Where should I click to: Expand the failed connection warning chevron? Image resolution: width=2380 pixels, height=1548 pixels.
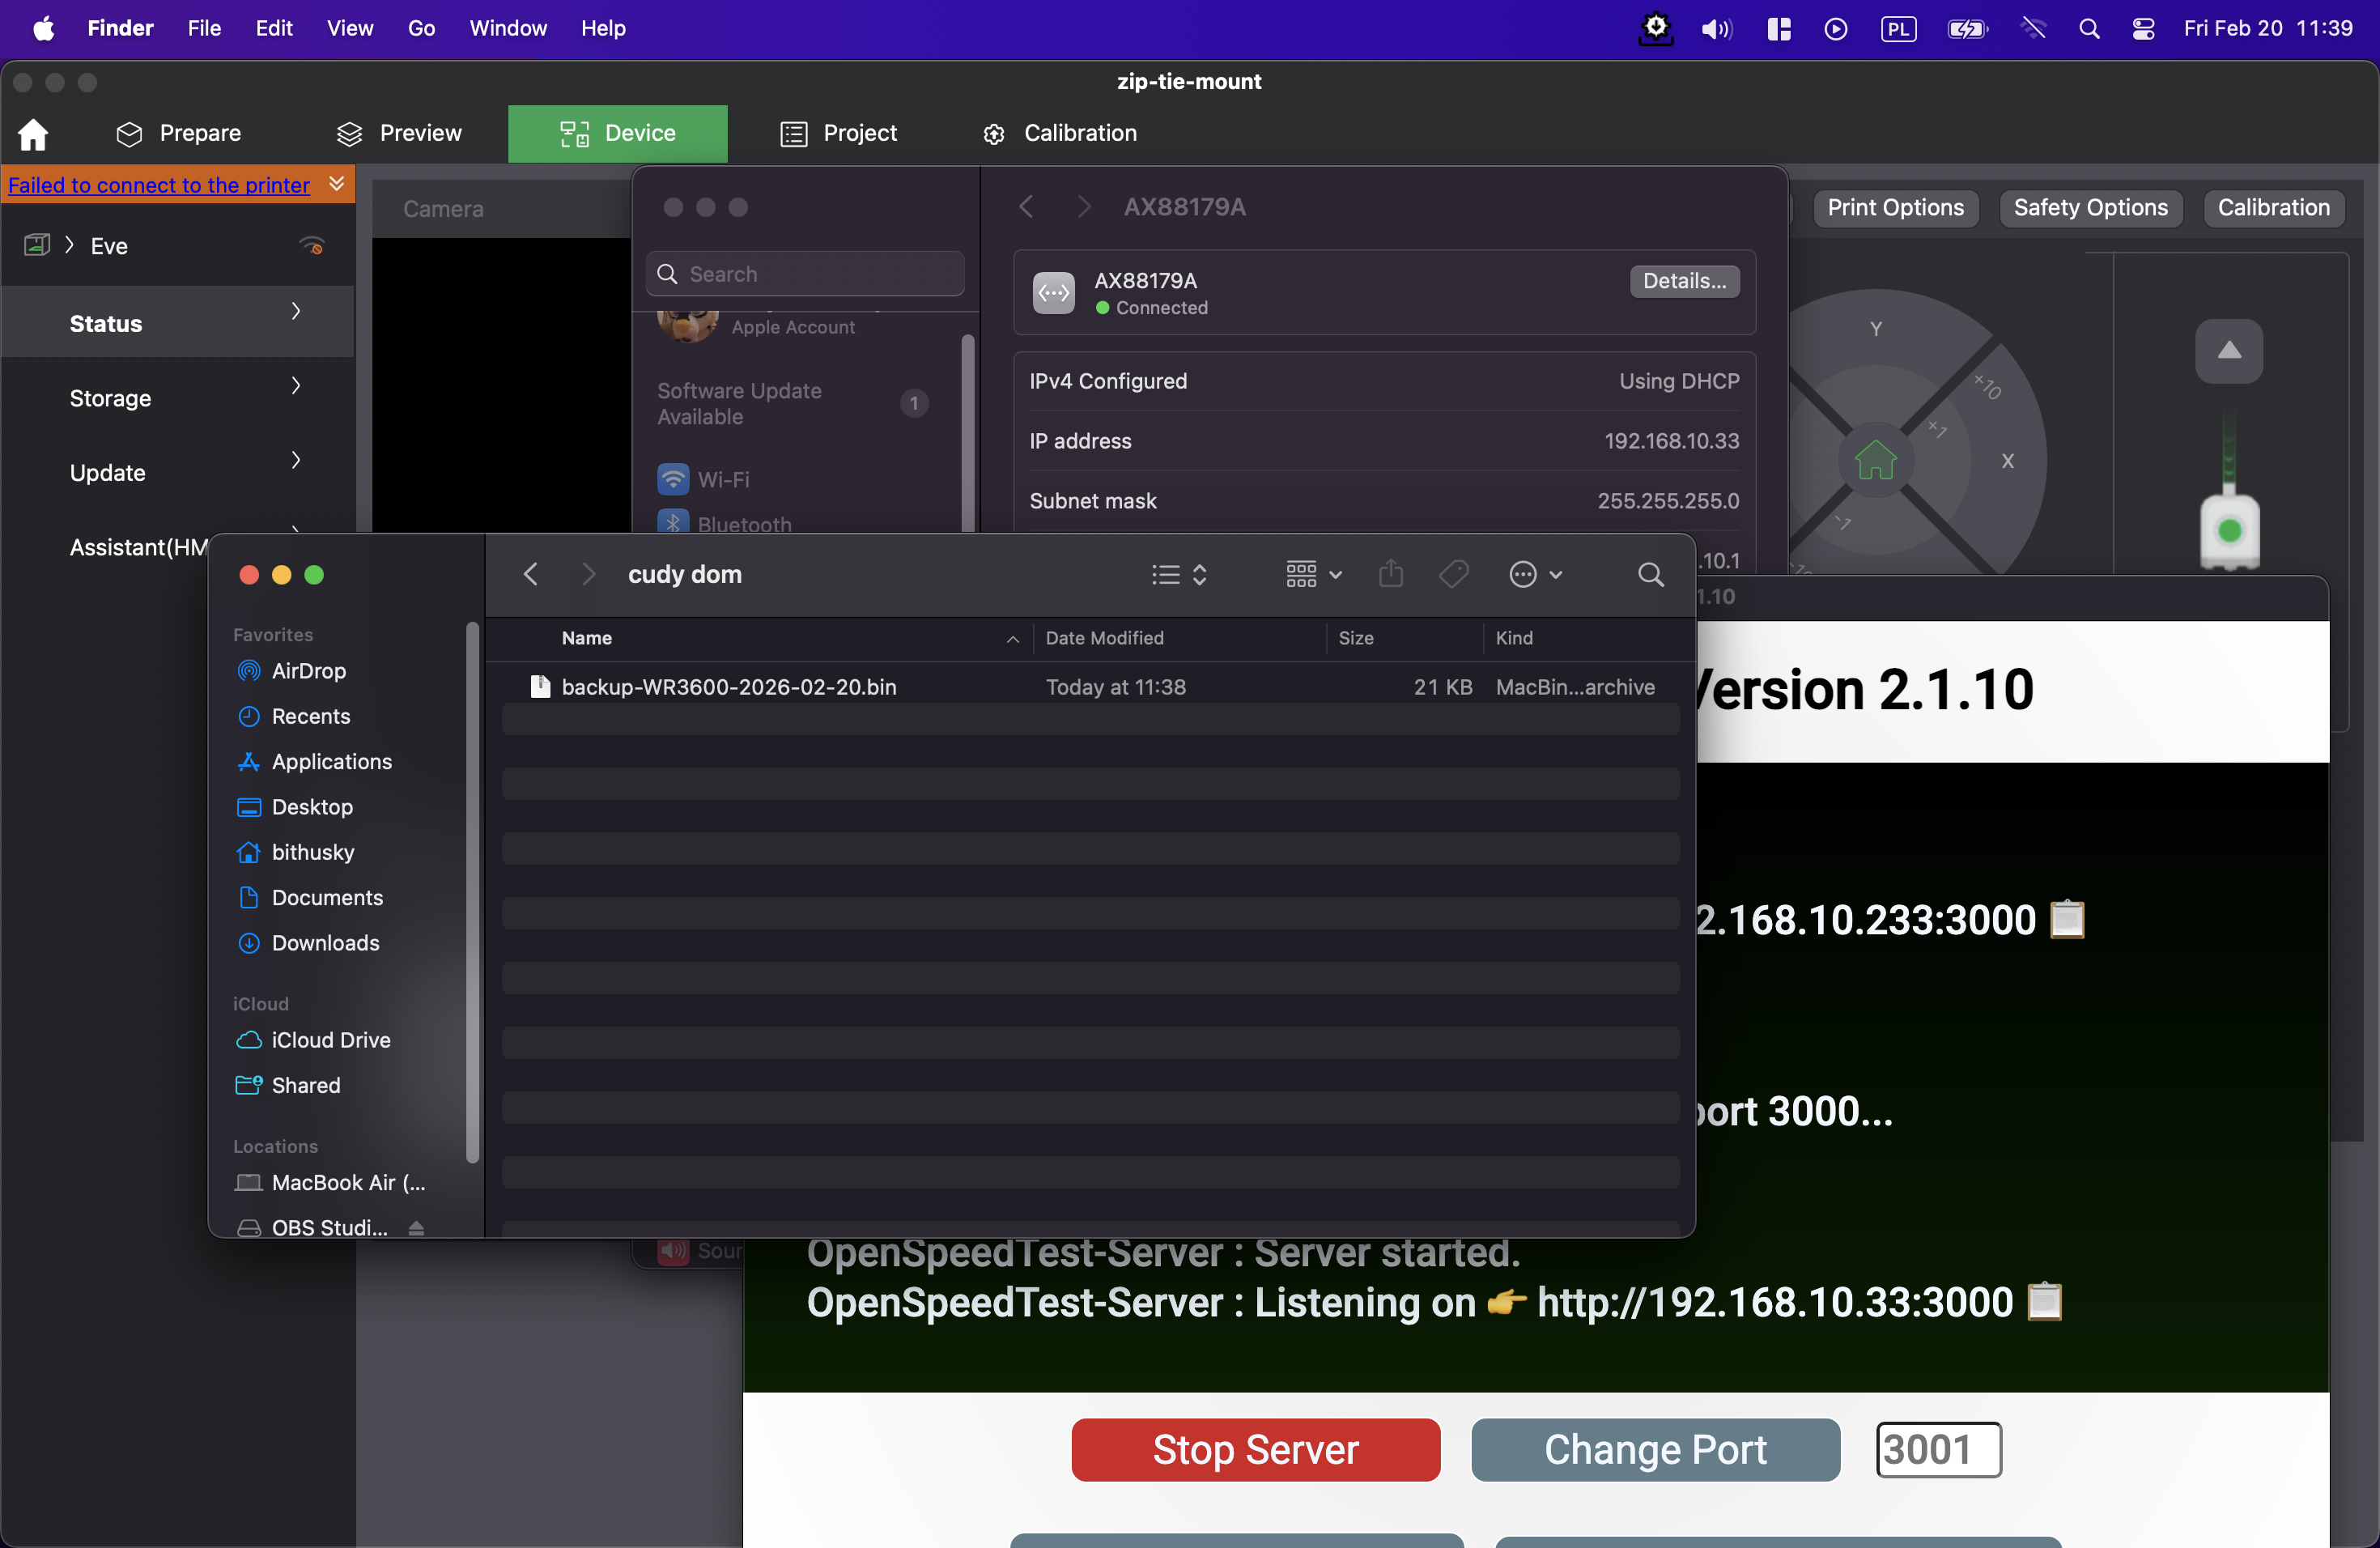click(337, 184)
